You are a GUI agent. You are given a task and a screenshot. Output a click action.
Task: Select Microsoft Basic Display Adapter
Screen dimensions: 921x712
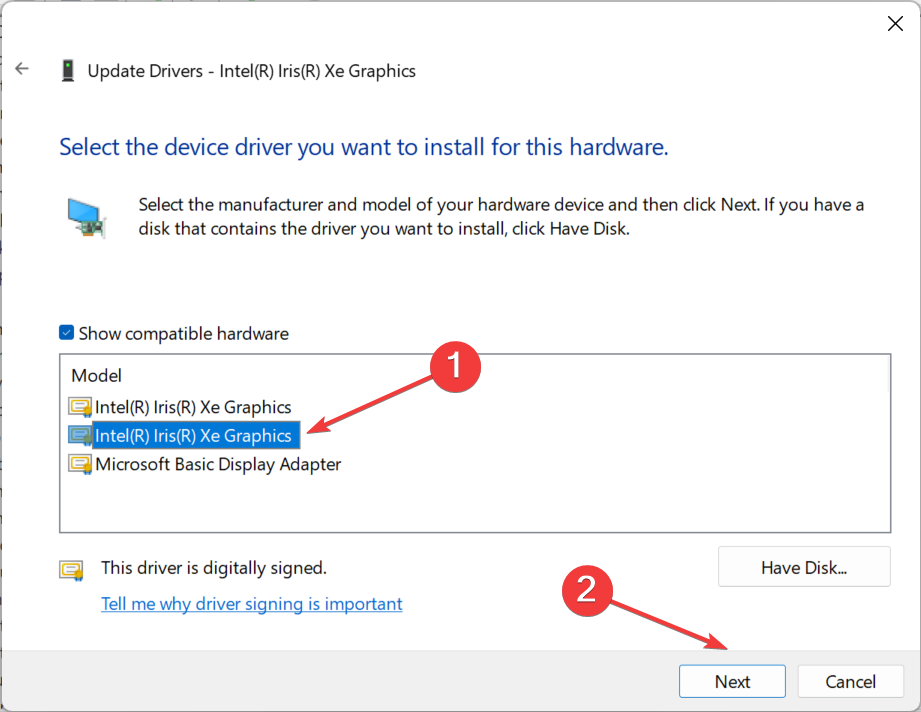(218, 464)
